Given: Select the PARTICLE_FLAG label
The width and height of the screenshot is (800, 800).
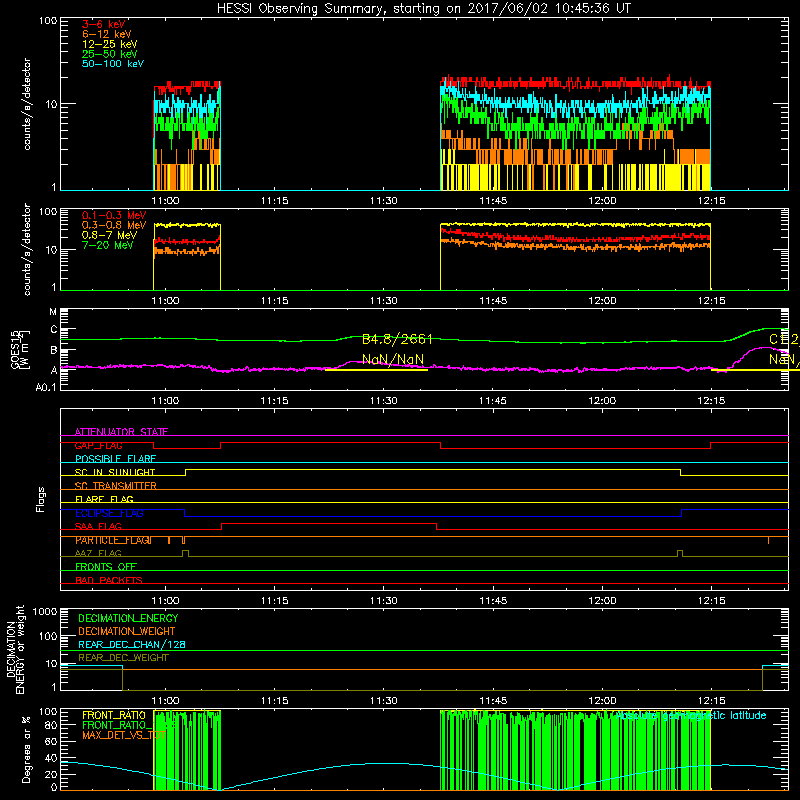Looking at the screenshot, I should pos(113,540).
